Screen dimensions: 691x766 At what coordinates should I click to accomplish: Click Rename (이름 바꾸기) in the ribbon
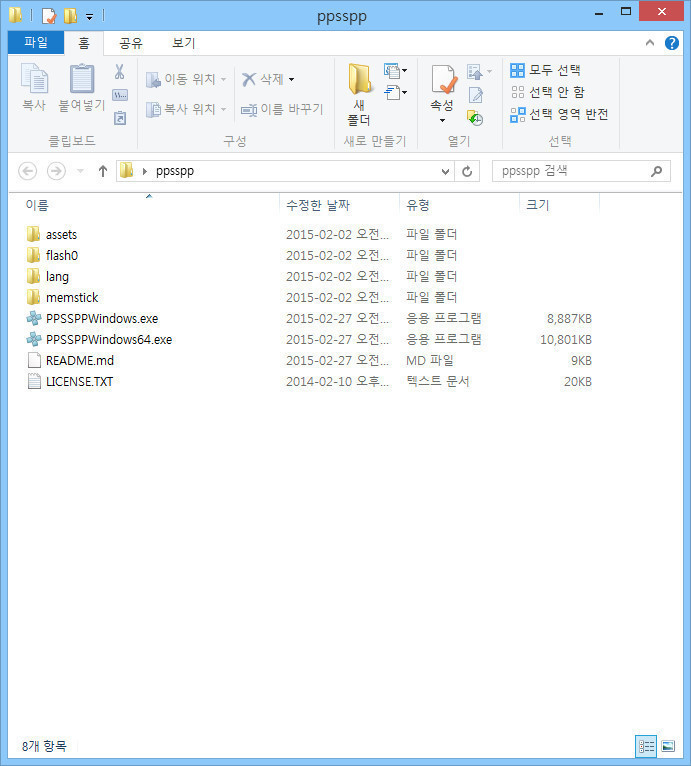pos(282,109)
